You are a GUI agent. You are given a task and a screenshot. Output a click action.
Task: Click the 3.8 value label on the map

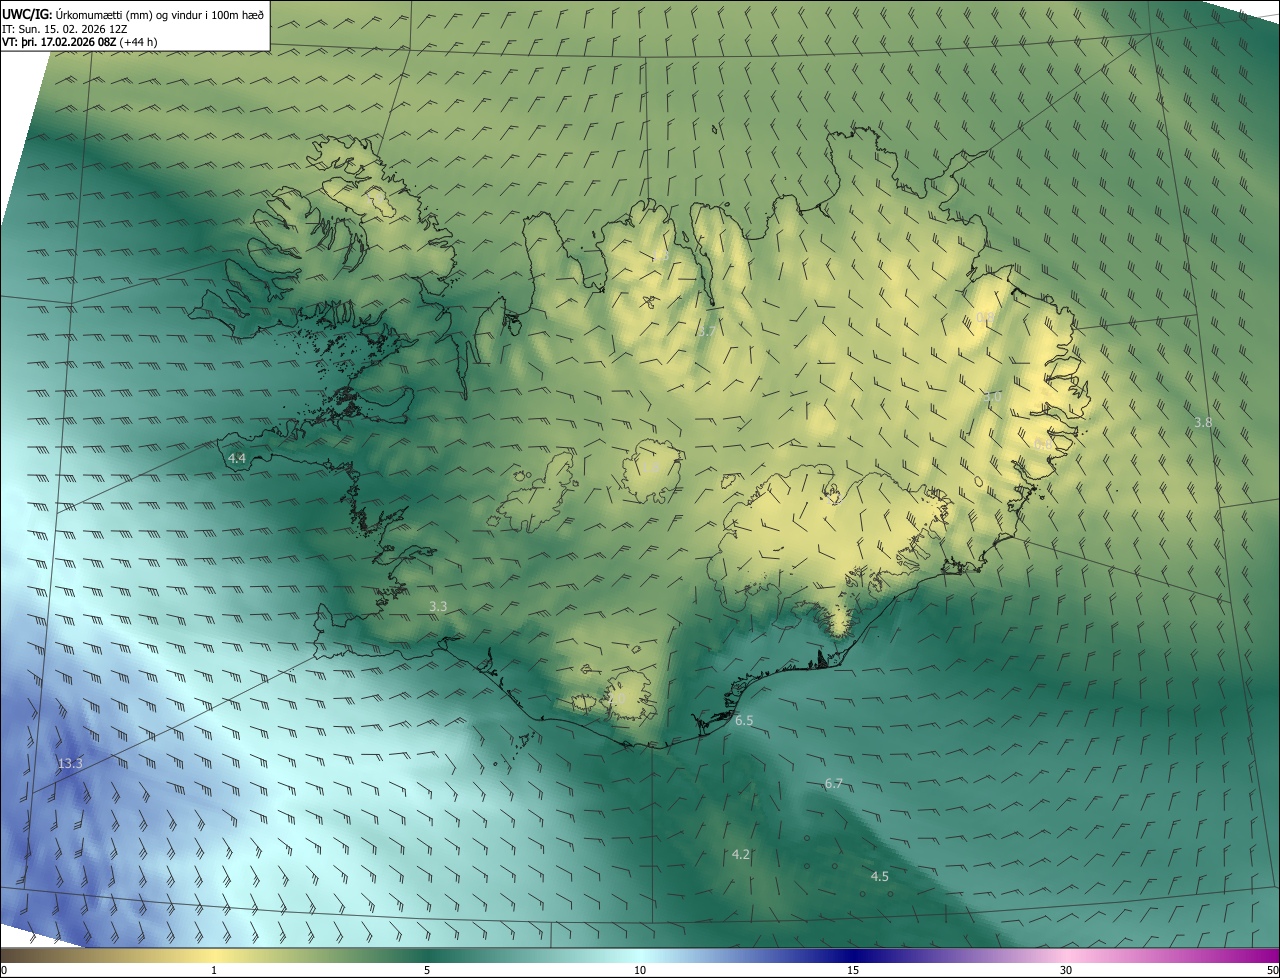click(x=1203, y=422)
